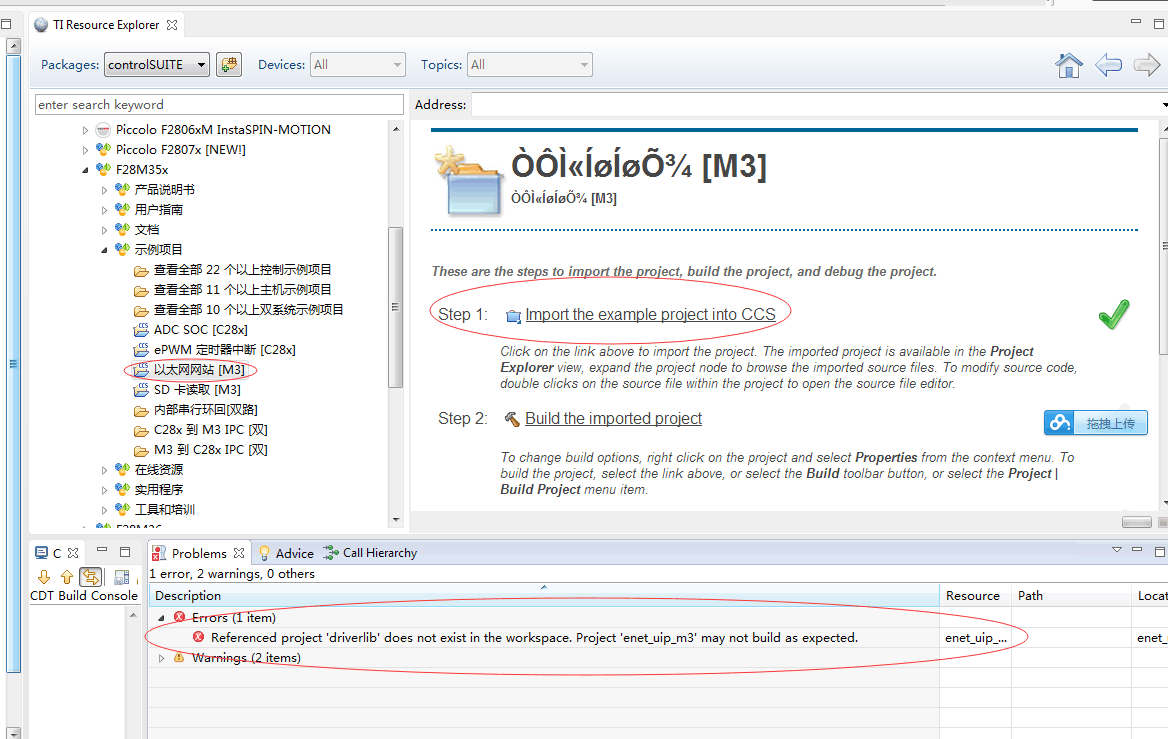Click the green checkmark beside Step 1

(x=1114, y=314)
